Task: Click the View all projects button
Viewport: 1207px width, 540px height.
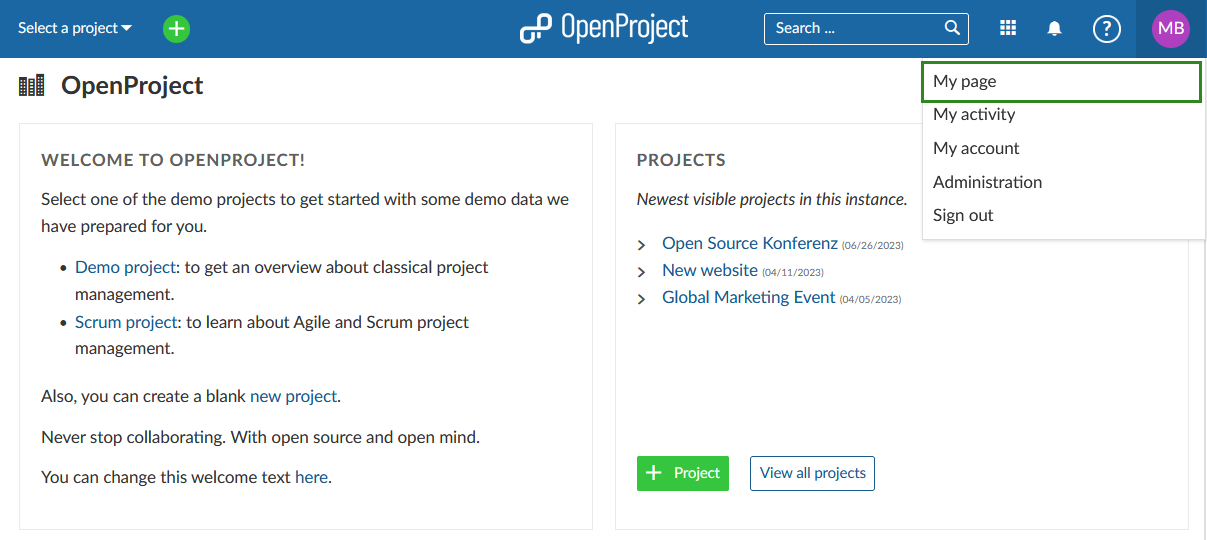Action: (x=812, y=473)
